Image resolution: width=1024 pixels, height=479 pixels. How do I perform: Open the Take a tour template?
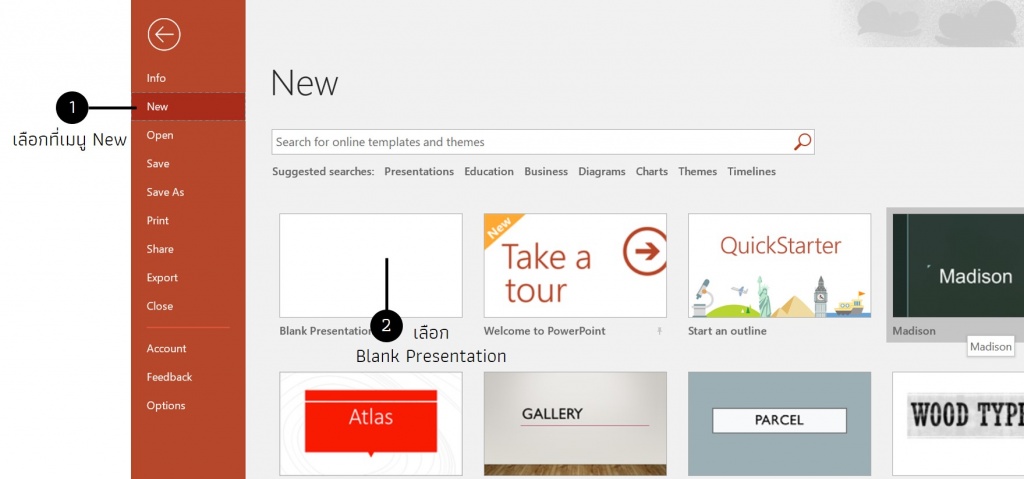(x=575, y=265)
